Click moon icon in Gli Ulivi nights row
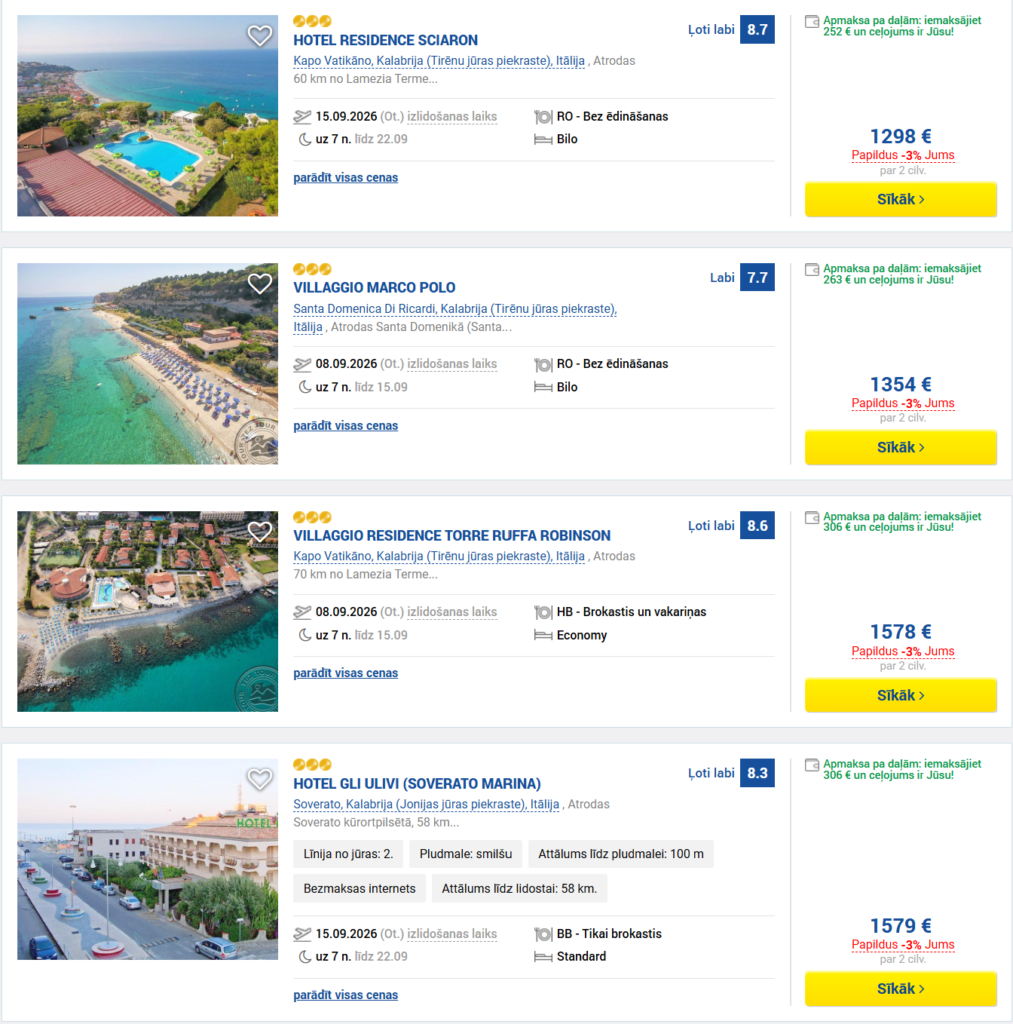 point(304,957)
